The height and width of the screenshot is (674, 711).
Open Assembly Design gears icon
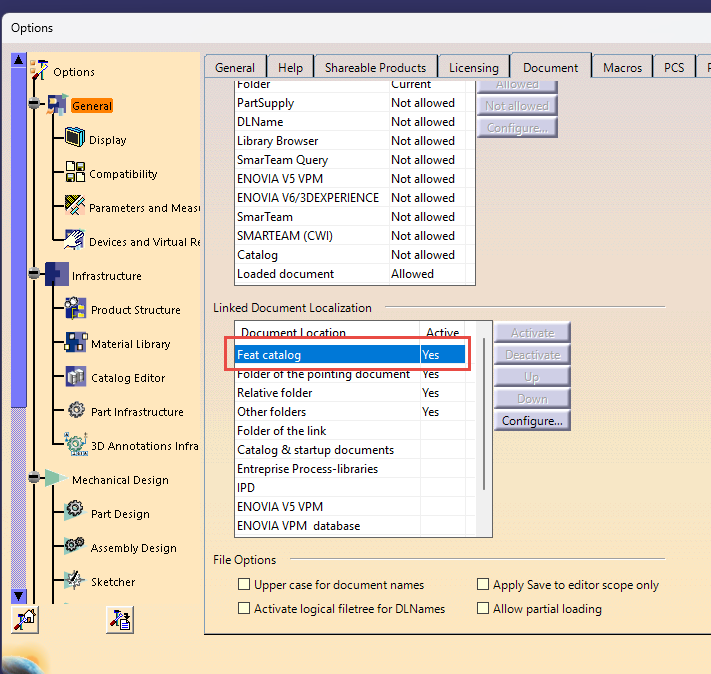[x=74, y=544]
